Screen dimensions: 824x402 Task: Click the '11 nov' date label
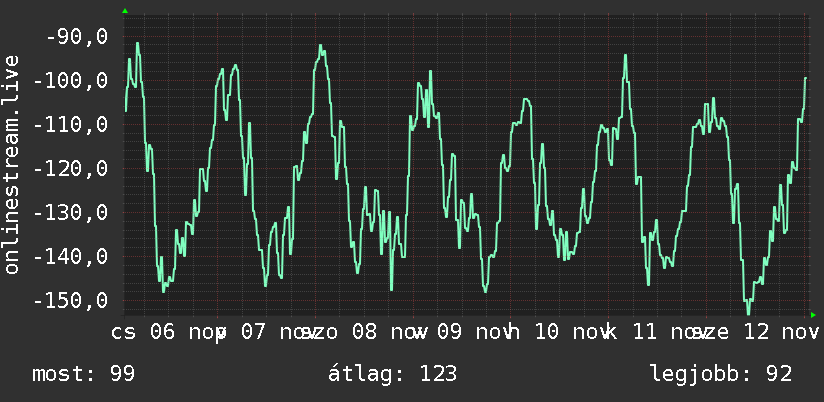[x=671, y=333]
